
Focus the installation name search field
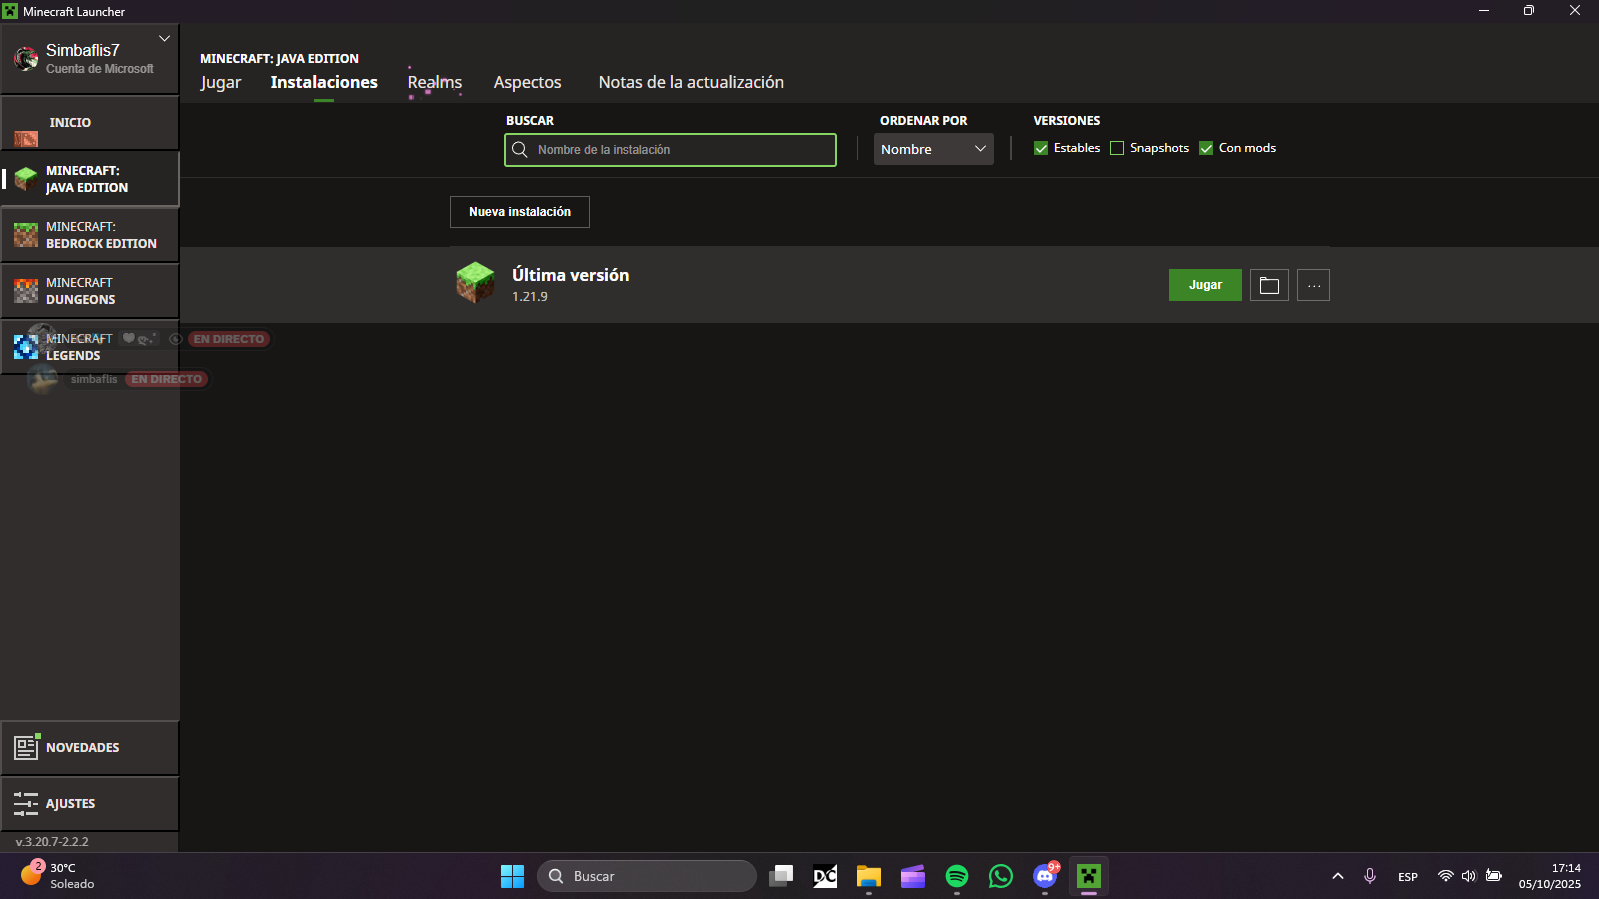[670, 150]
